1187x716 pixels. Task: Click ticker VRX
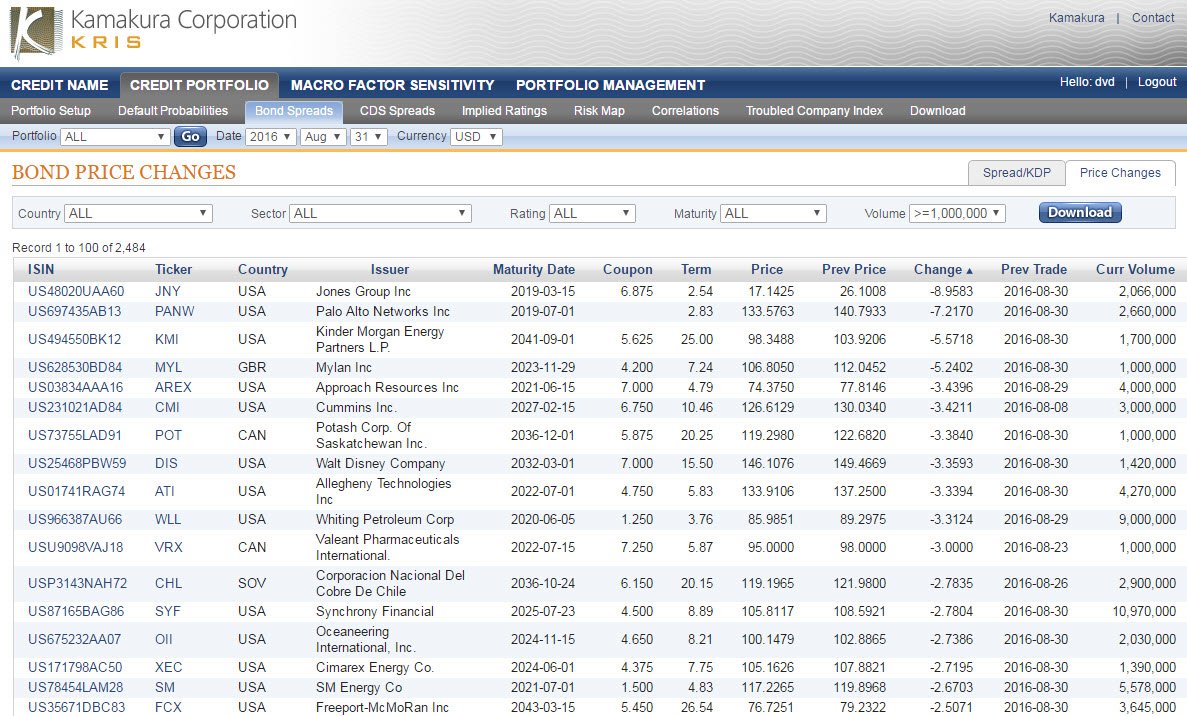[168, 547]
